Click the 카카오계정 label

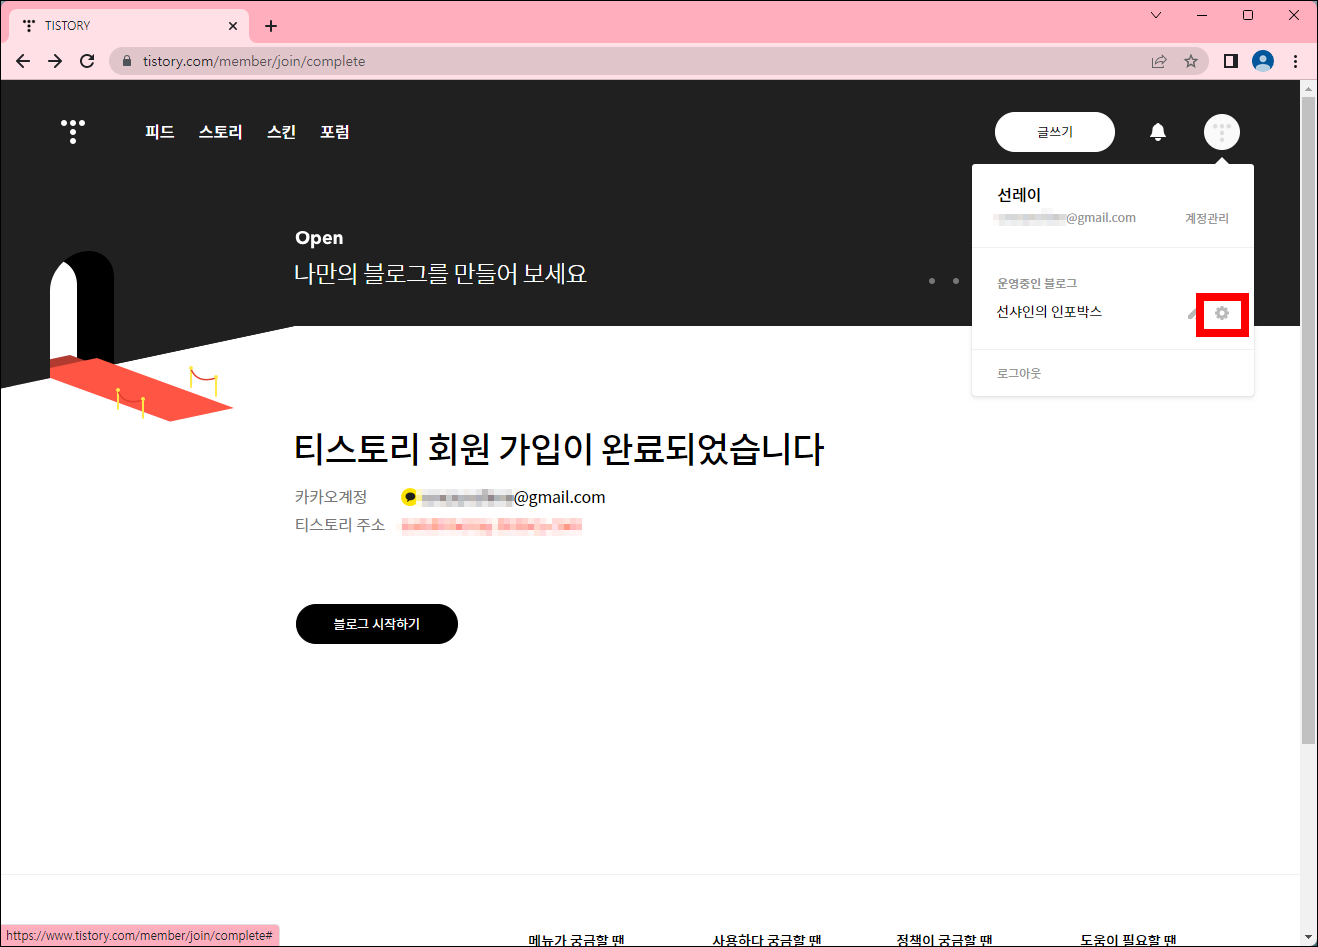(x=331, y=497)
